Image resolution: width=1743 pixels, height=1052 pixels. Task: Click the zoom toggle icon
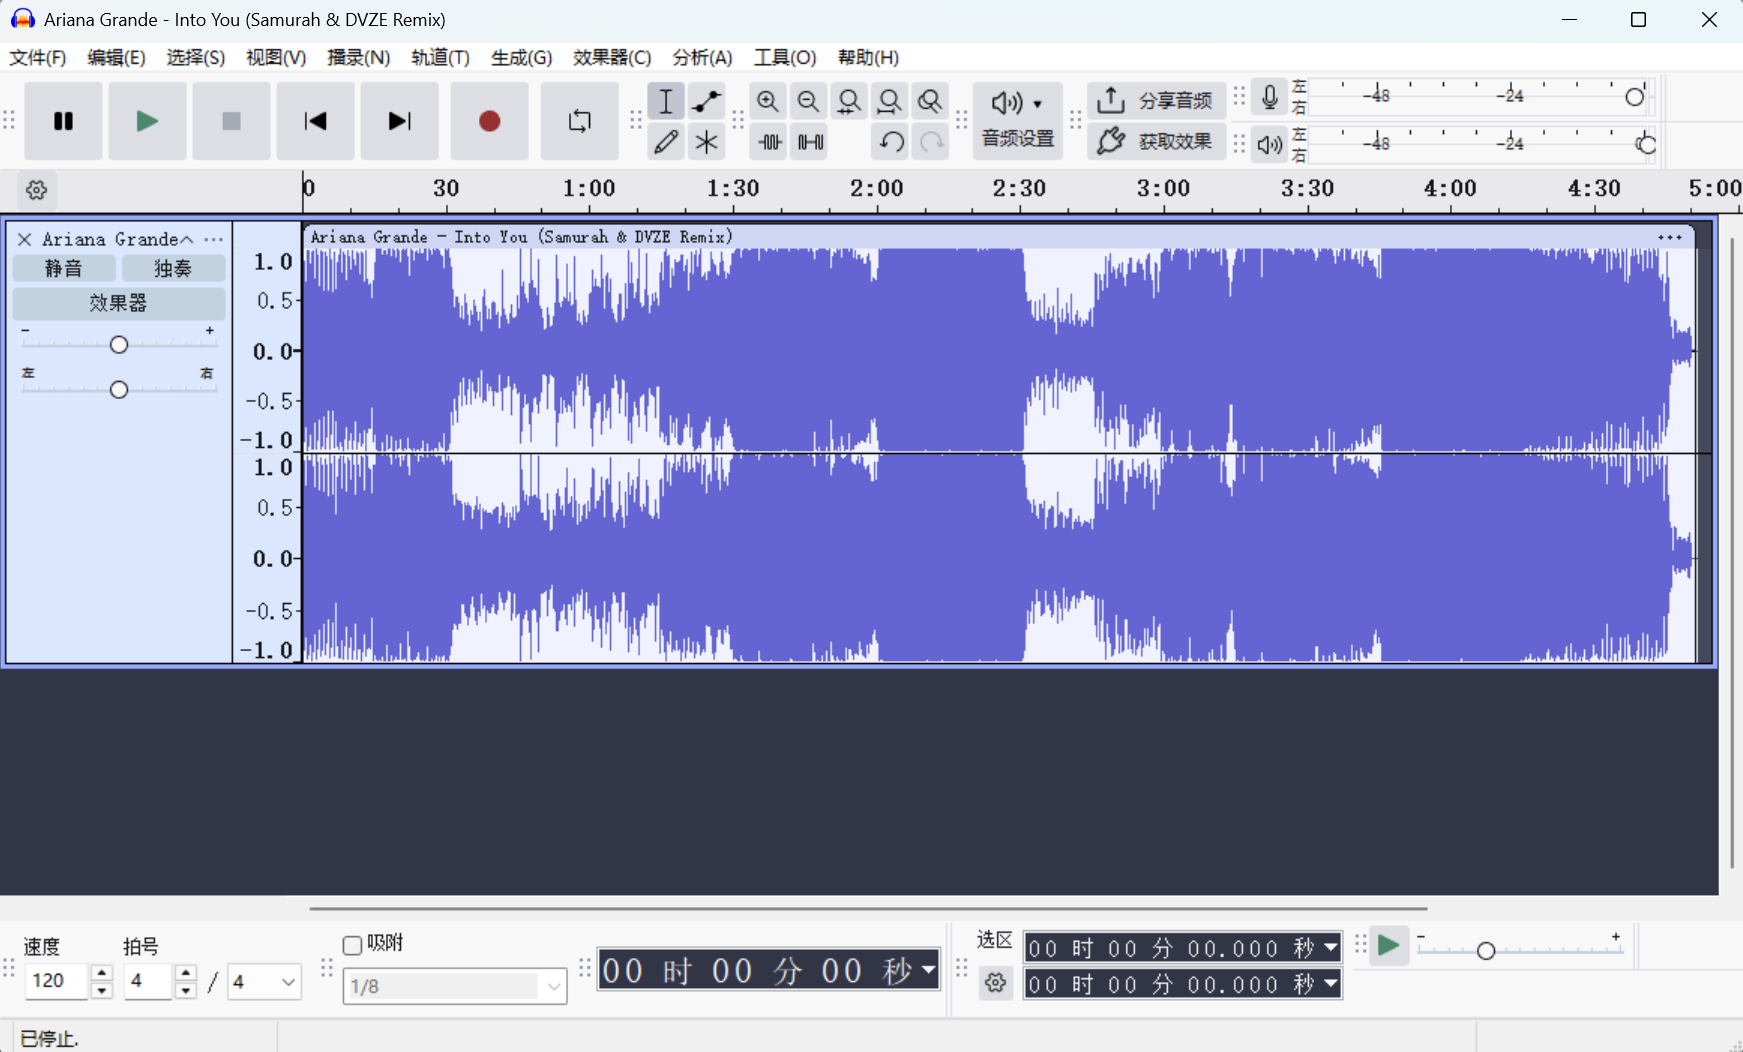tap(930, 101)
